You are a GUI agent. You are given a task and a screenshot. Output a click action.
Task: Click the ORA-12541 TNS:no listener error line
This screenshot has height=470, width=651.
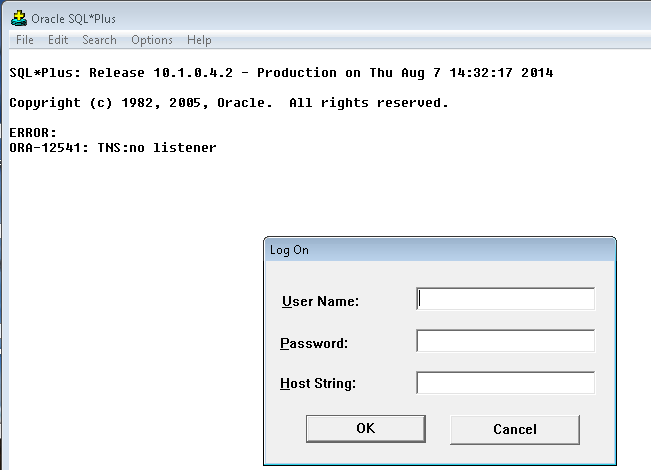[113, 147]
